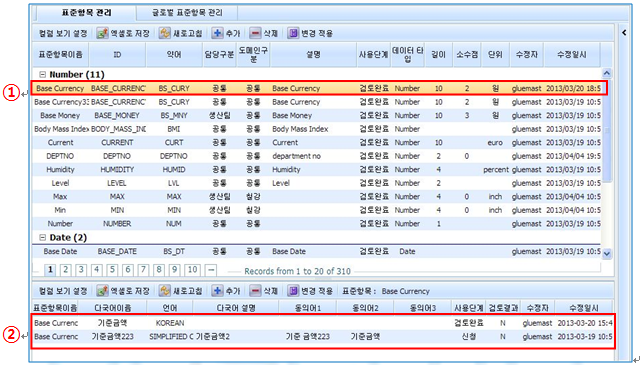640x365 pixels.
Task: Click the 'euro' unit cell
Action: (495, 142)
